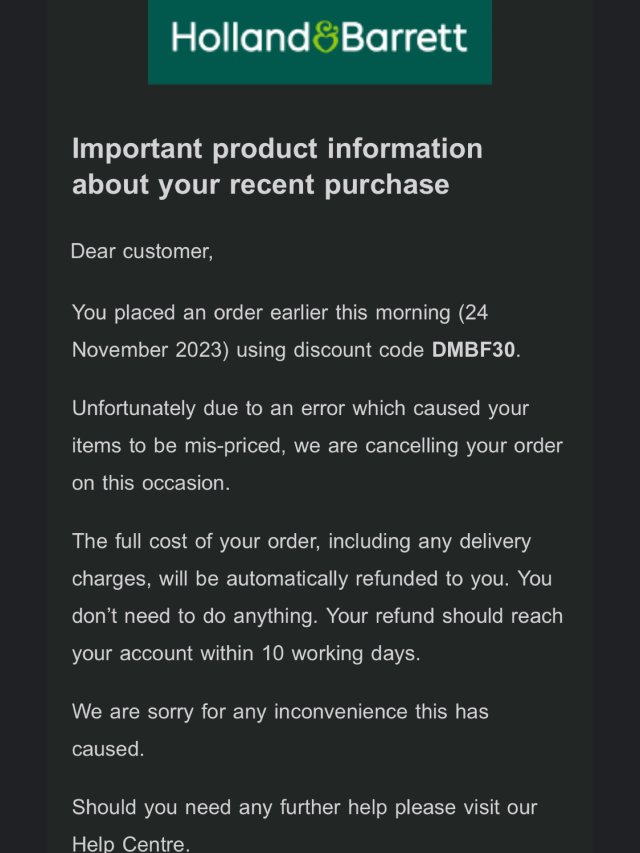Image resolution: width=640 pixels, height=853 pixels.
Task: Click the Holland & Barrett logo banner
Action: coord(319,42)
